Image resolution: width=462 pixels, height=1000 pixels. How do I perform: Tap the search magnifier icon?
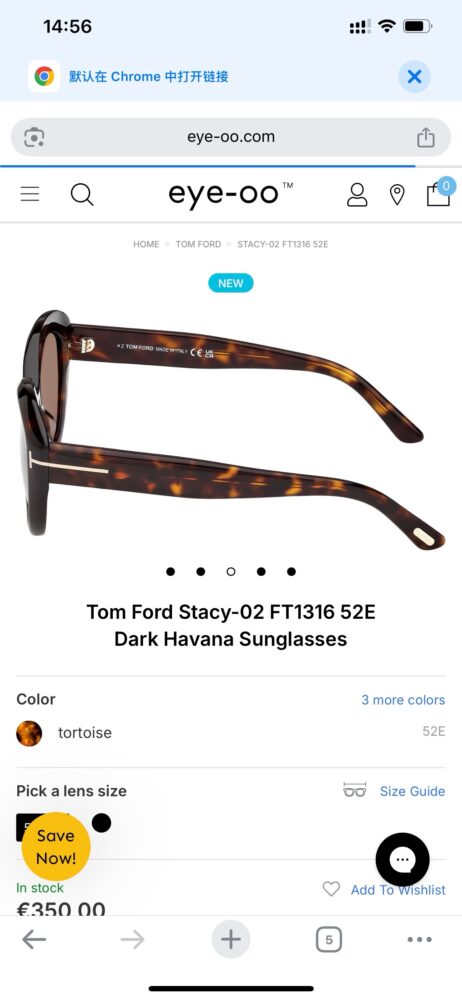pyautogui.click(x=82, y=195)
